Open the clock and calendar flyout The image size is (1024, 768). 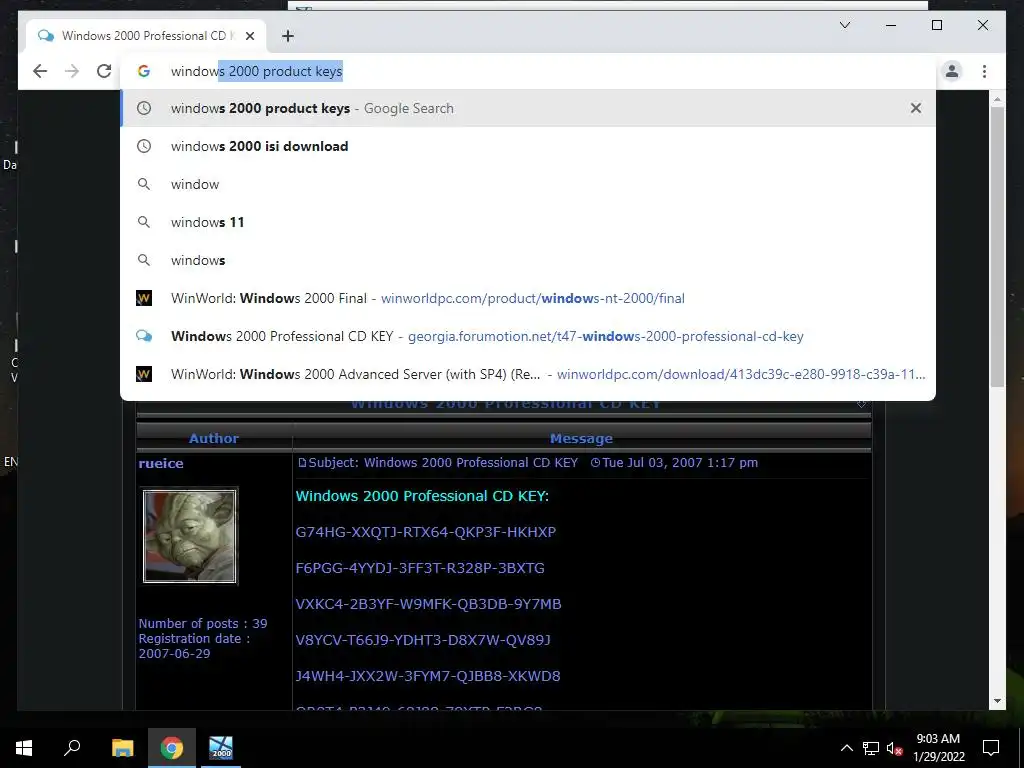(x=938, y=748)
